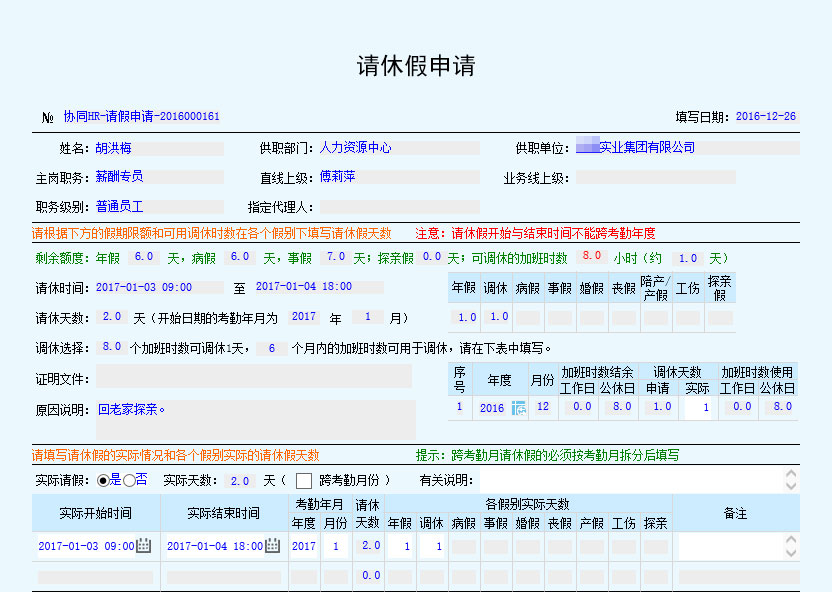Click the down arrow of the 有关说明 box
Image resolution: width=832 pixels, height=592 pixels.
(x=791, y=486)
